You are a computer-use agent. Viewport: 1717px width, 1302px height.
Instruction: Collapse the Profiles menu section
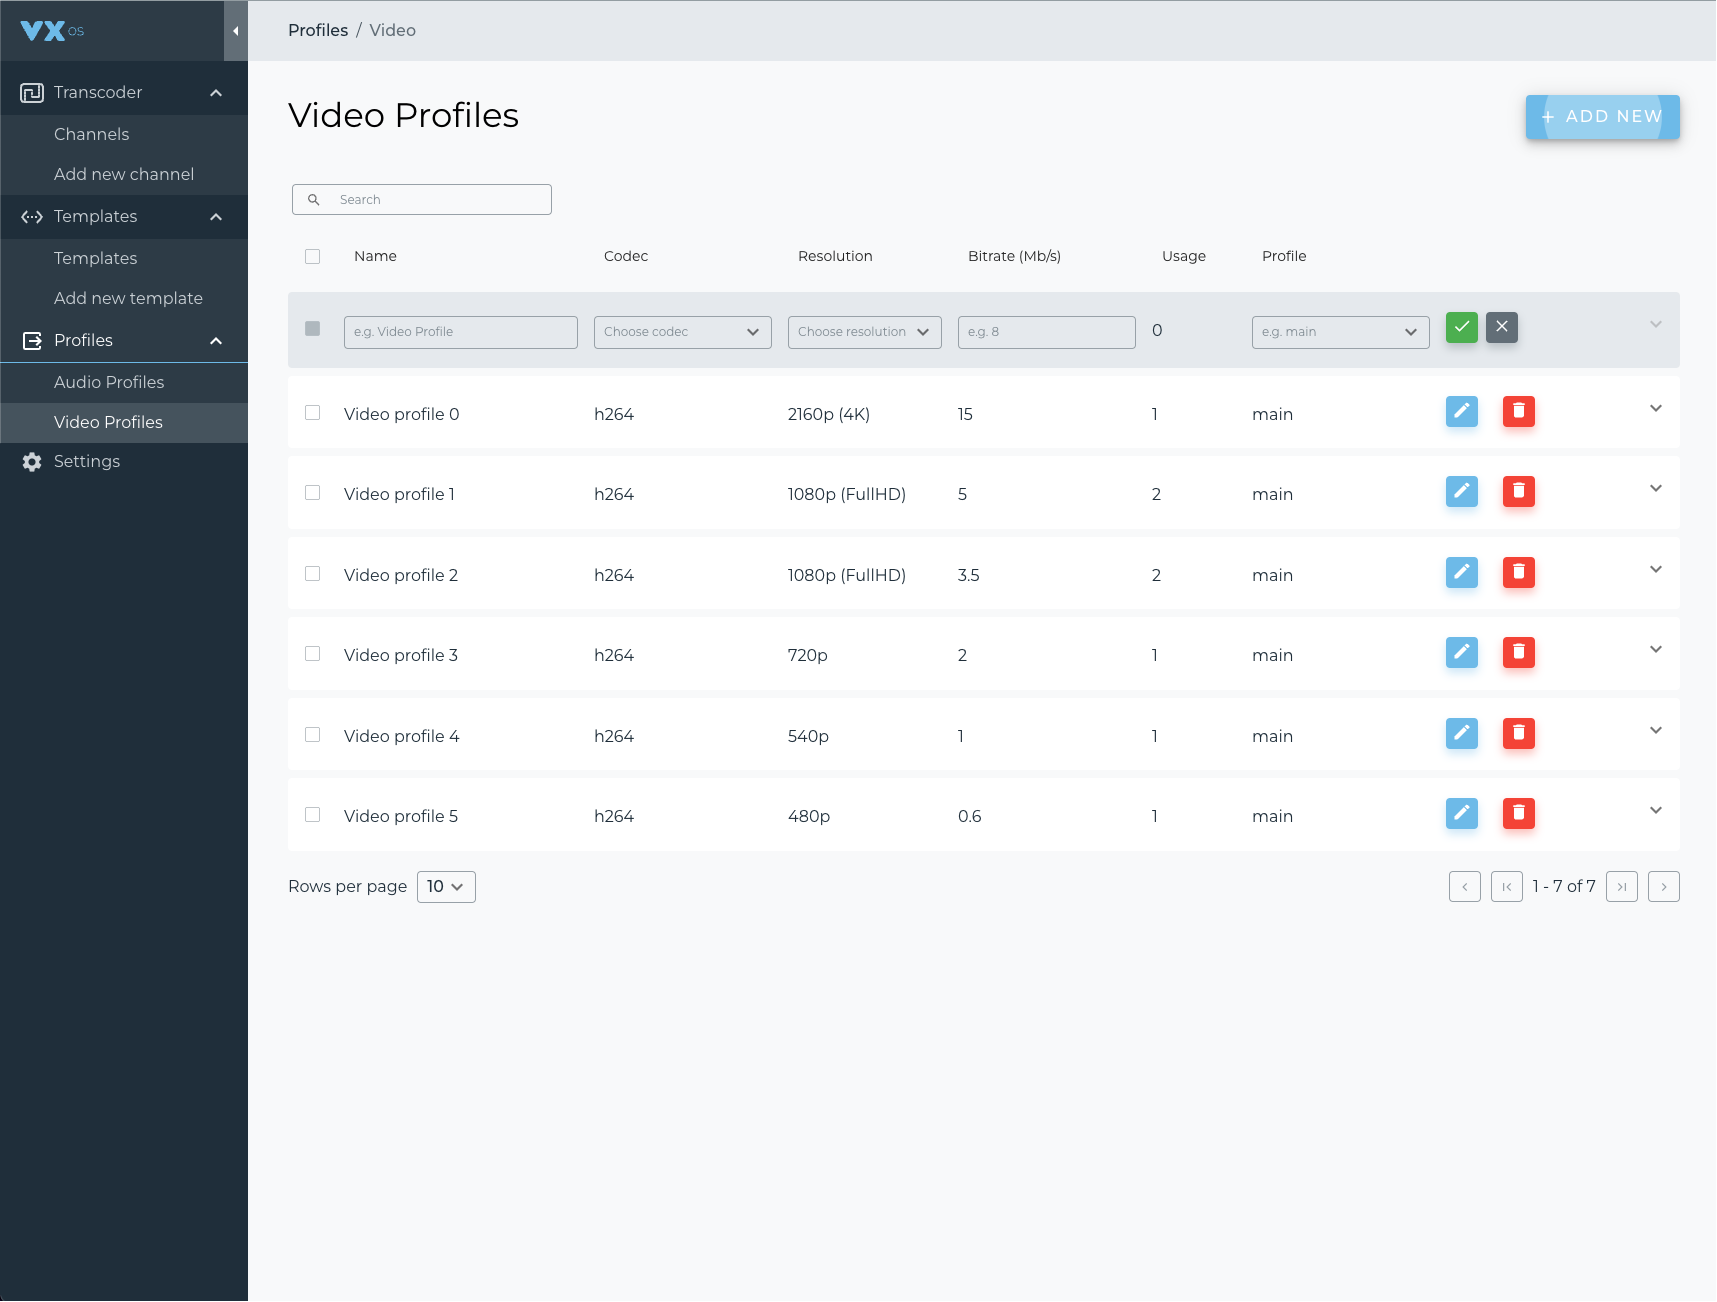216,341
